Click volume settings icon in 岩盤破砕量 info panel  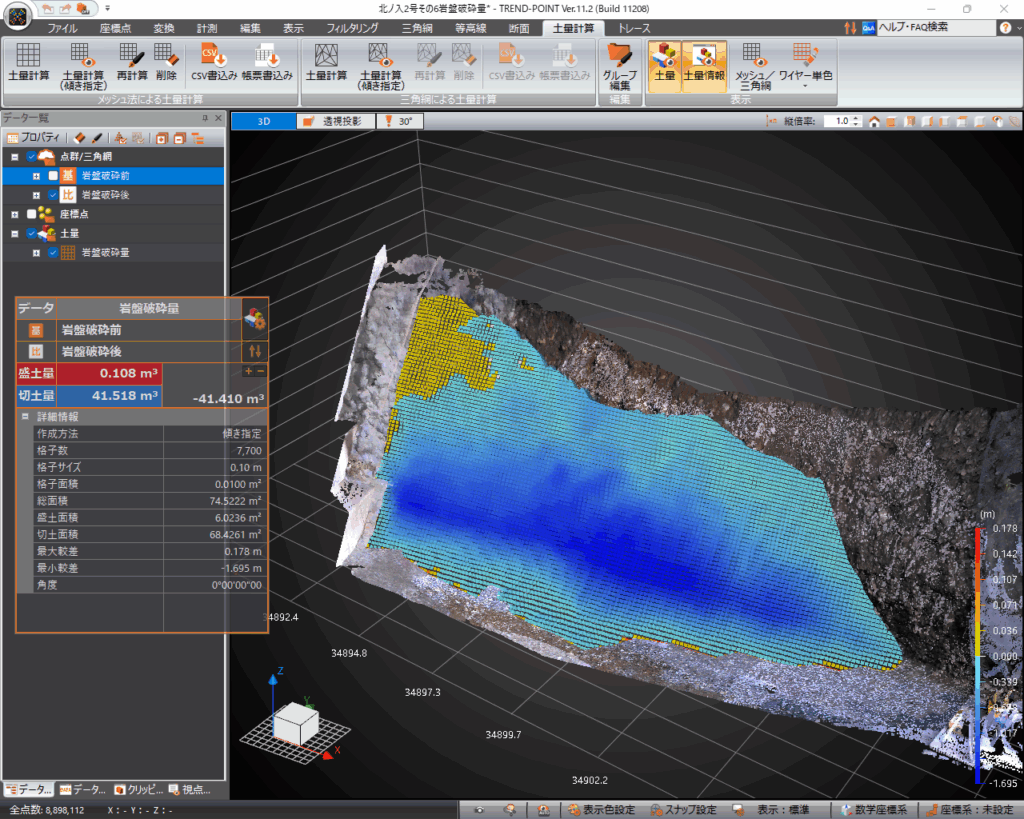point(255,319)
